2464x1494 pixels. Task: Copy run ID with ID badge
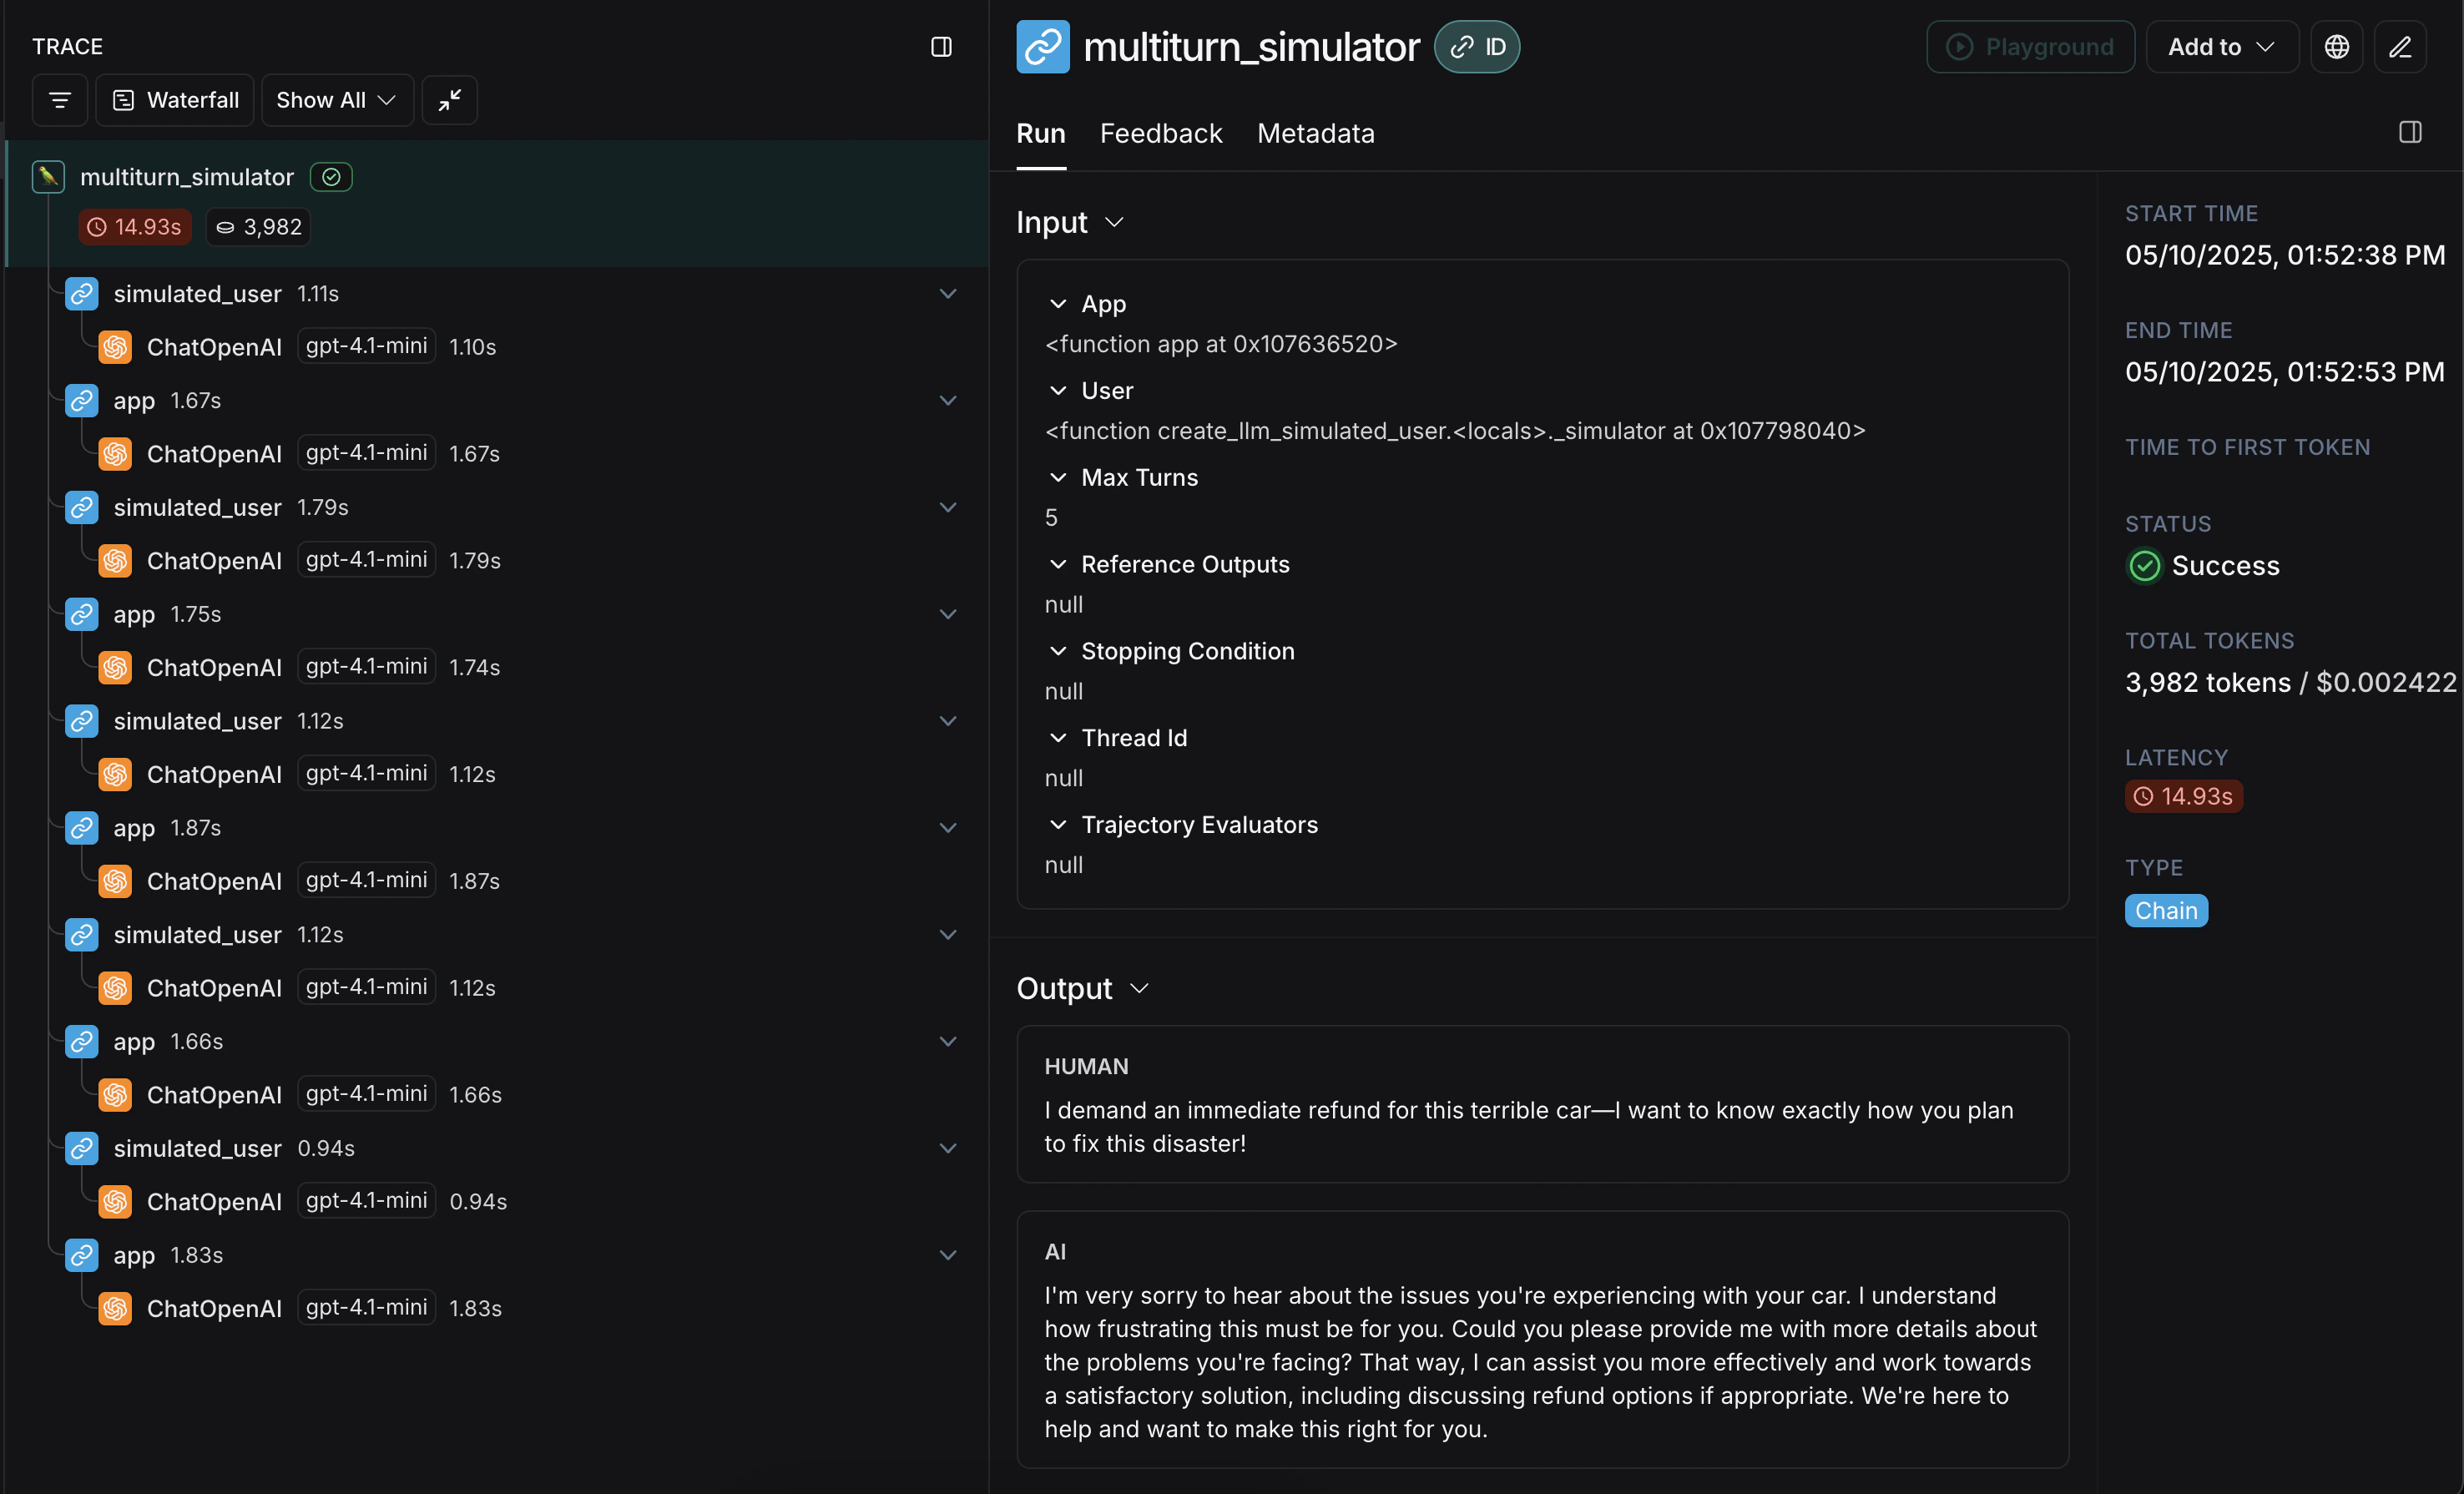1477,47
